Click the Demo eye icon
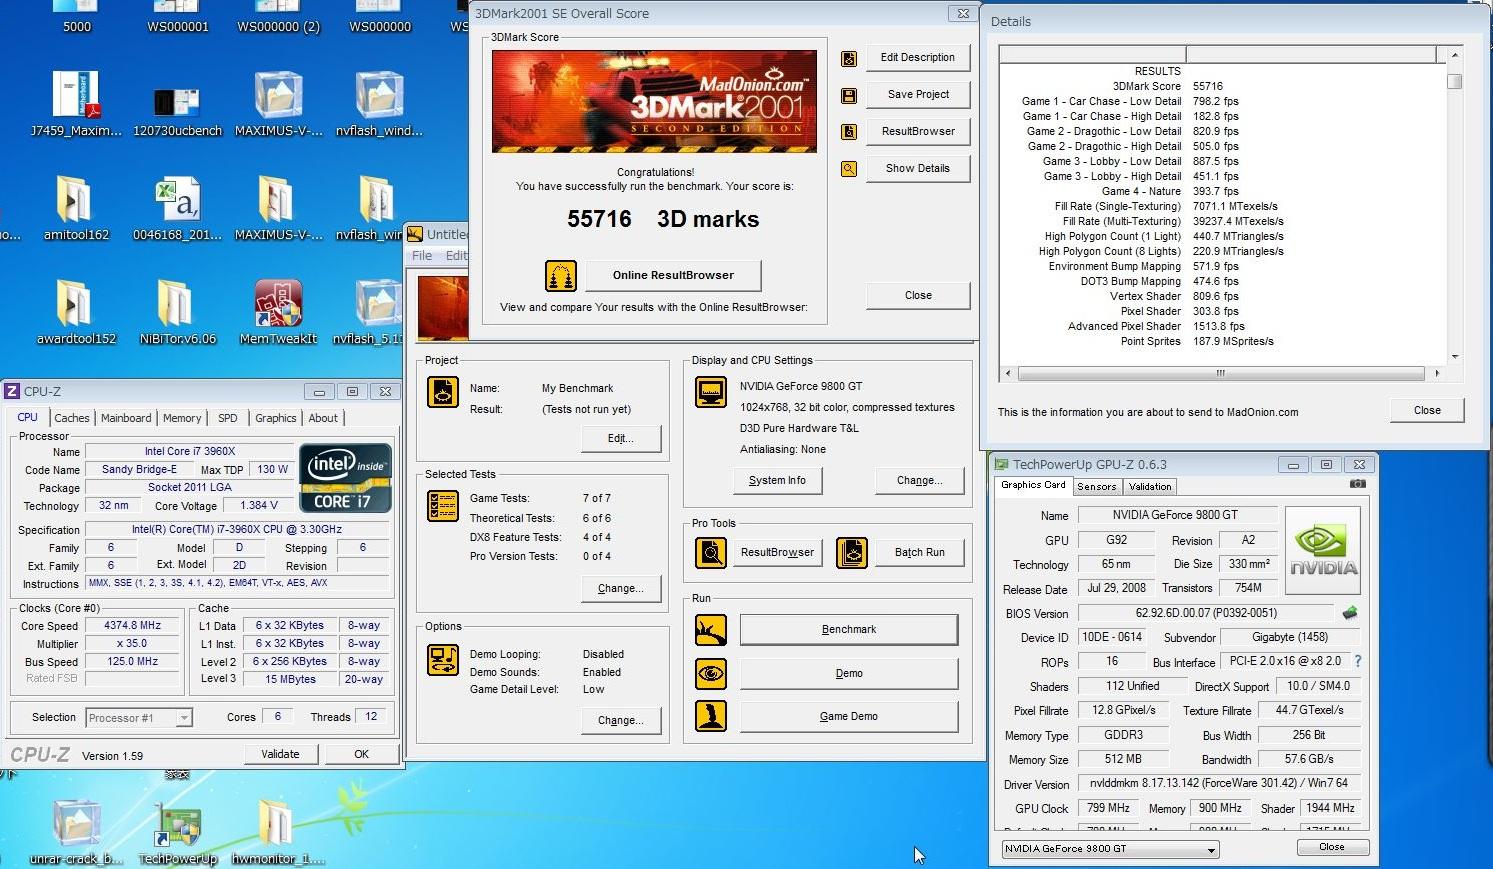1493x869 pixels. coord(711,673)
